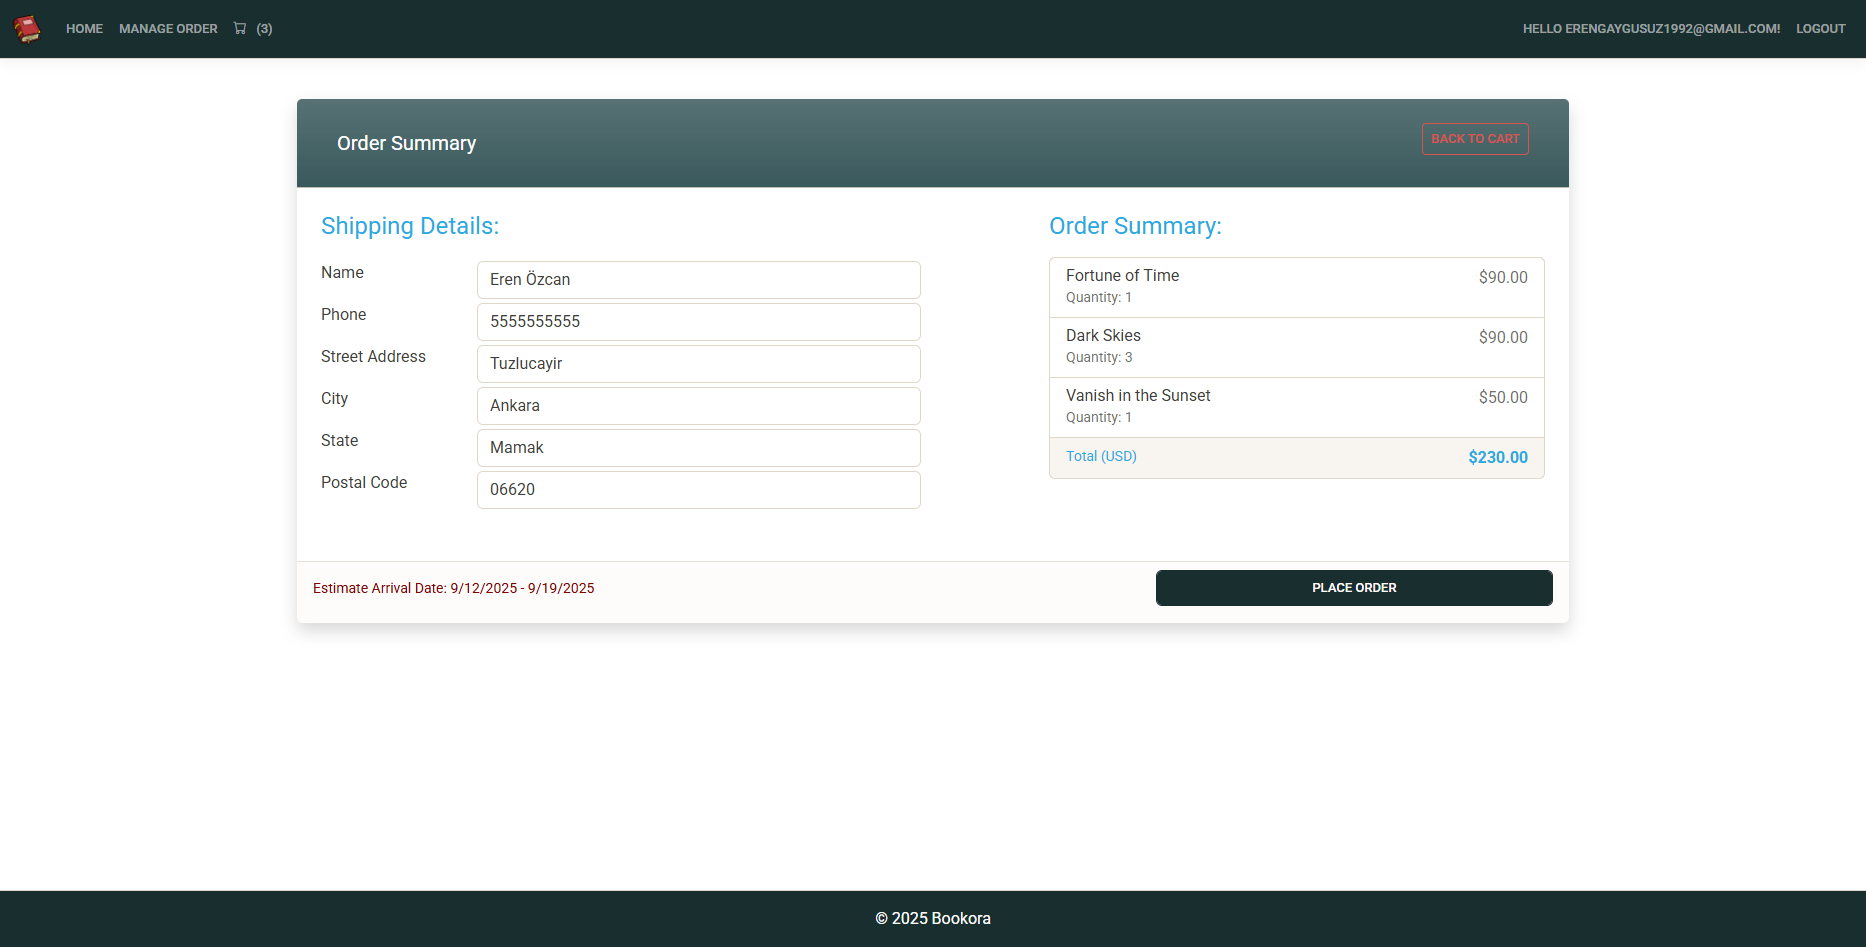Click the Back to Cart button

pos(1475,139)
